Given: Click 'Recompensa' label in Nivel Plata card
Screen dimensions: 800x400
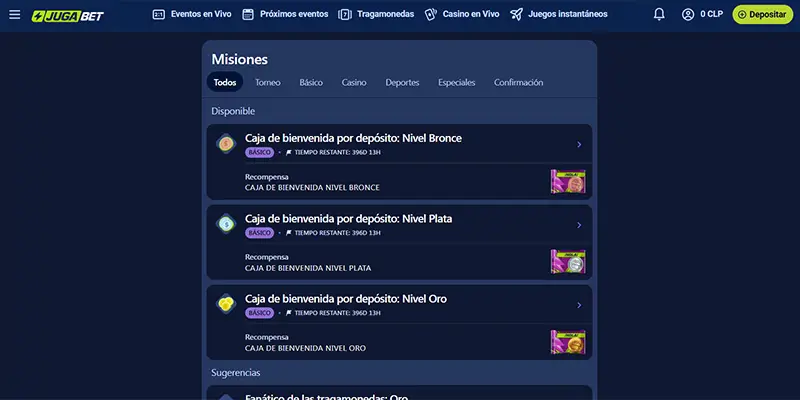Looking at the screenshot, I should 267,257.
